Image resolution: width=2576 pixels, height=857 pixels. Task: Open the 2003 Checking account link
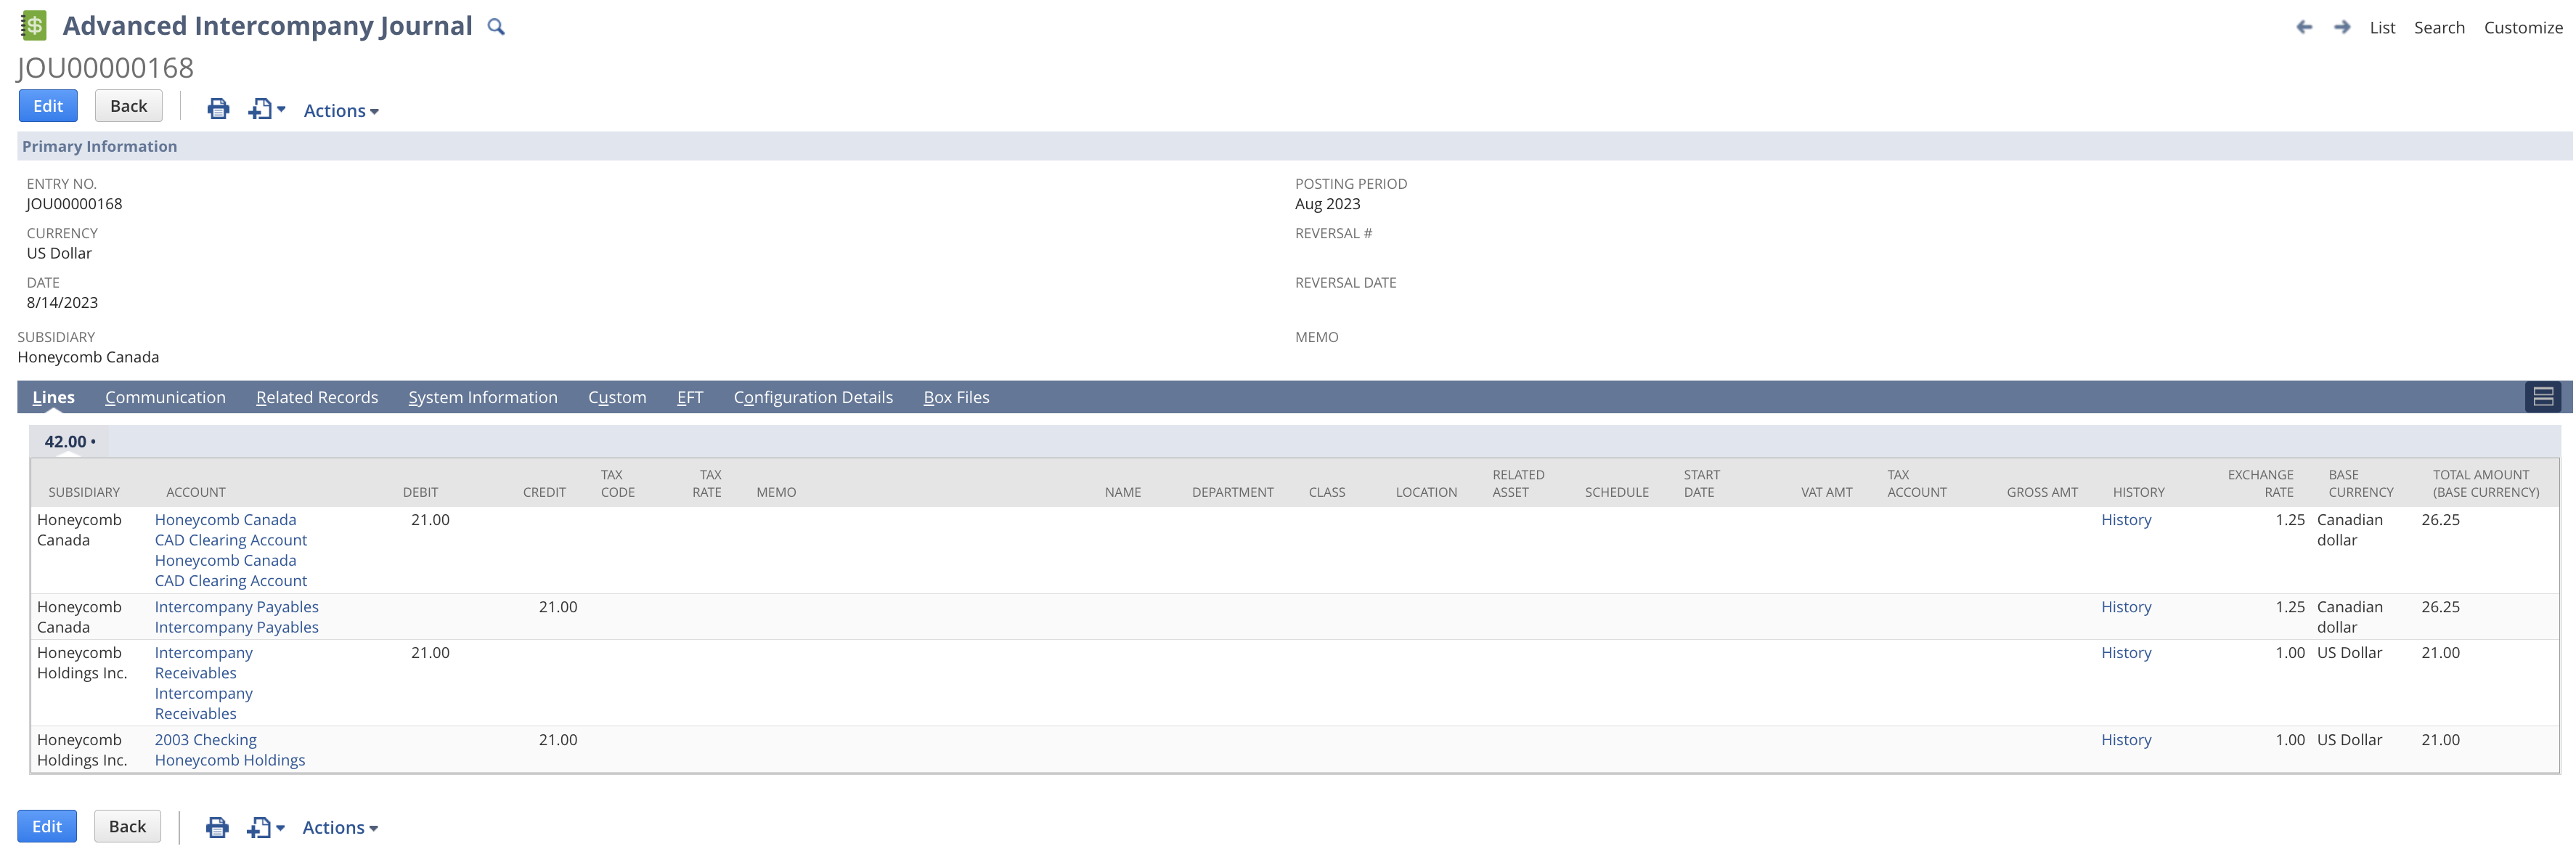pos(205,740)
